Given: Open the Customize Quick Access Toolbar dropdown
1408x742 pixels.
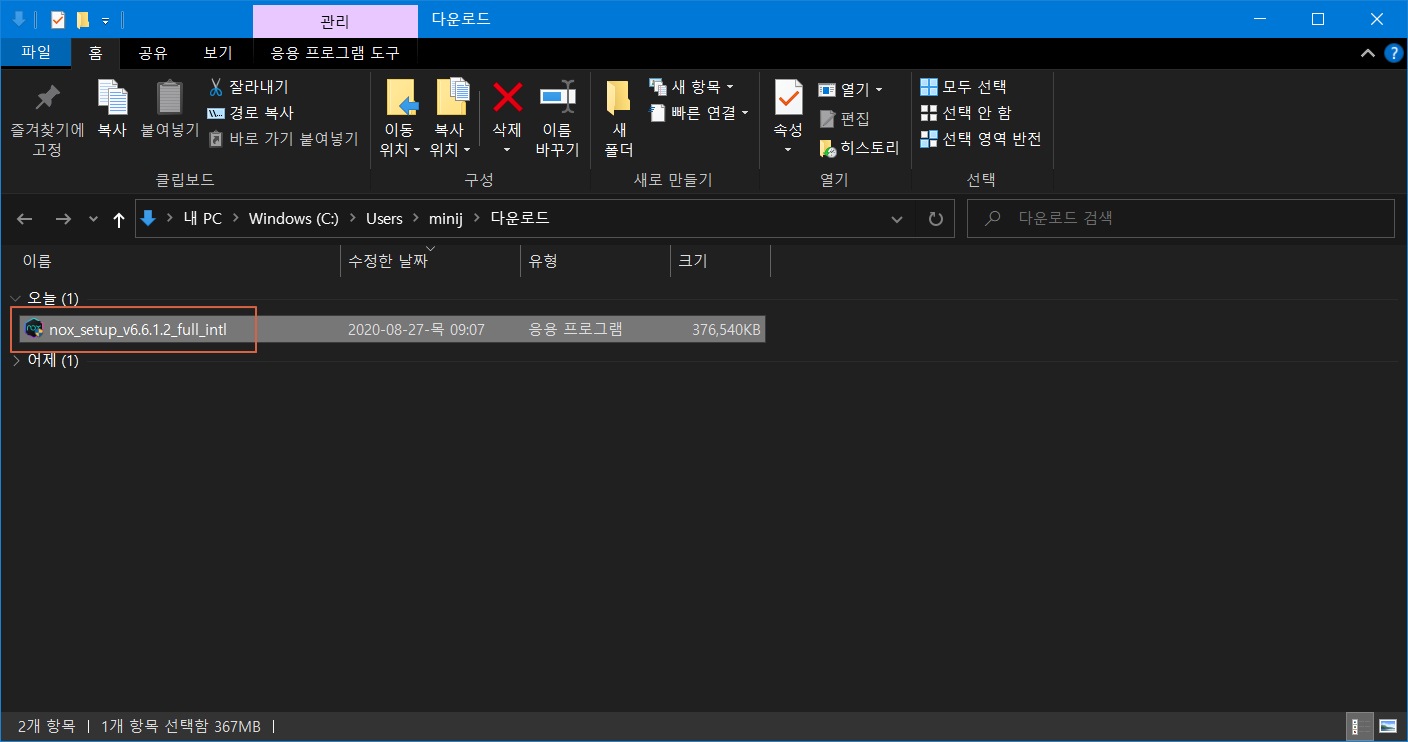Looking at the screenshot, I should 105,20.
